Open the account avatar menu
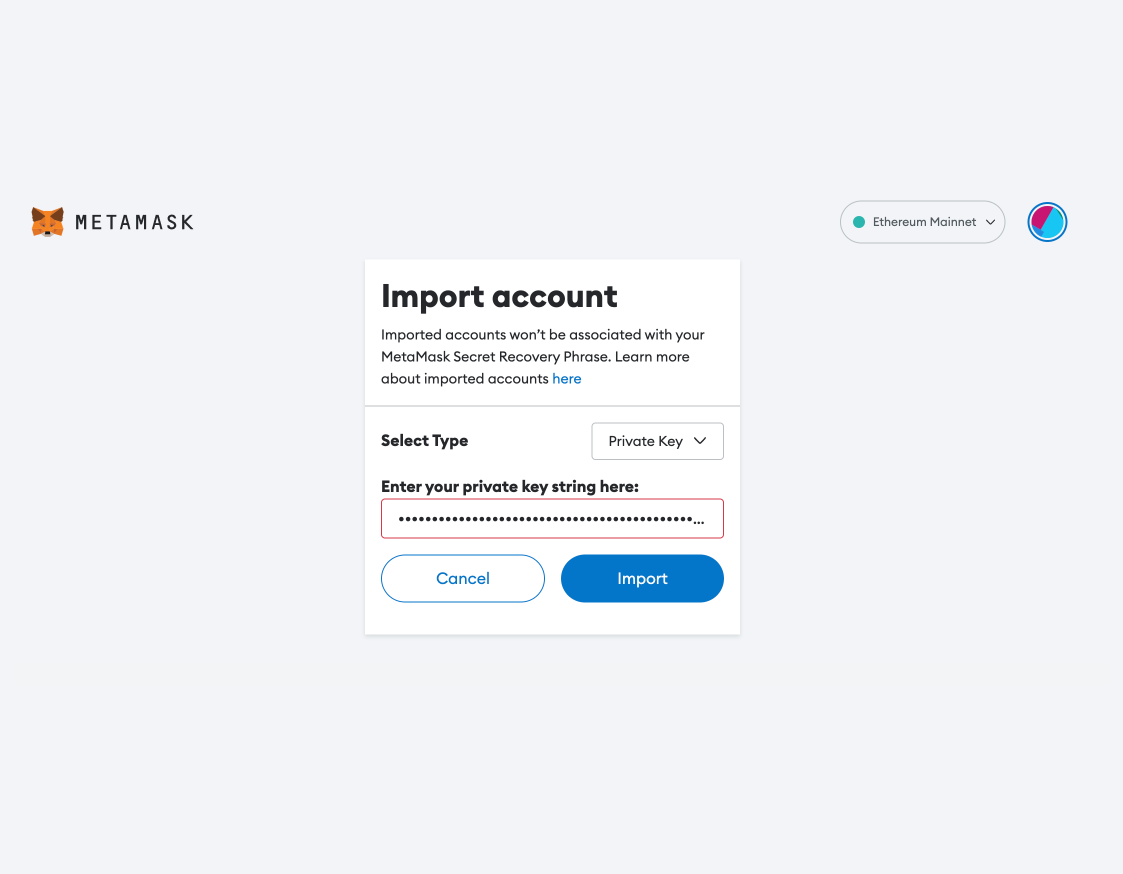Viewport: 1123px width, 874px height. [x=1047, y=222]
